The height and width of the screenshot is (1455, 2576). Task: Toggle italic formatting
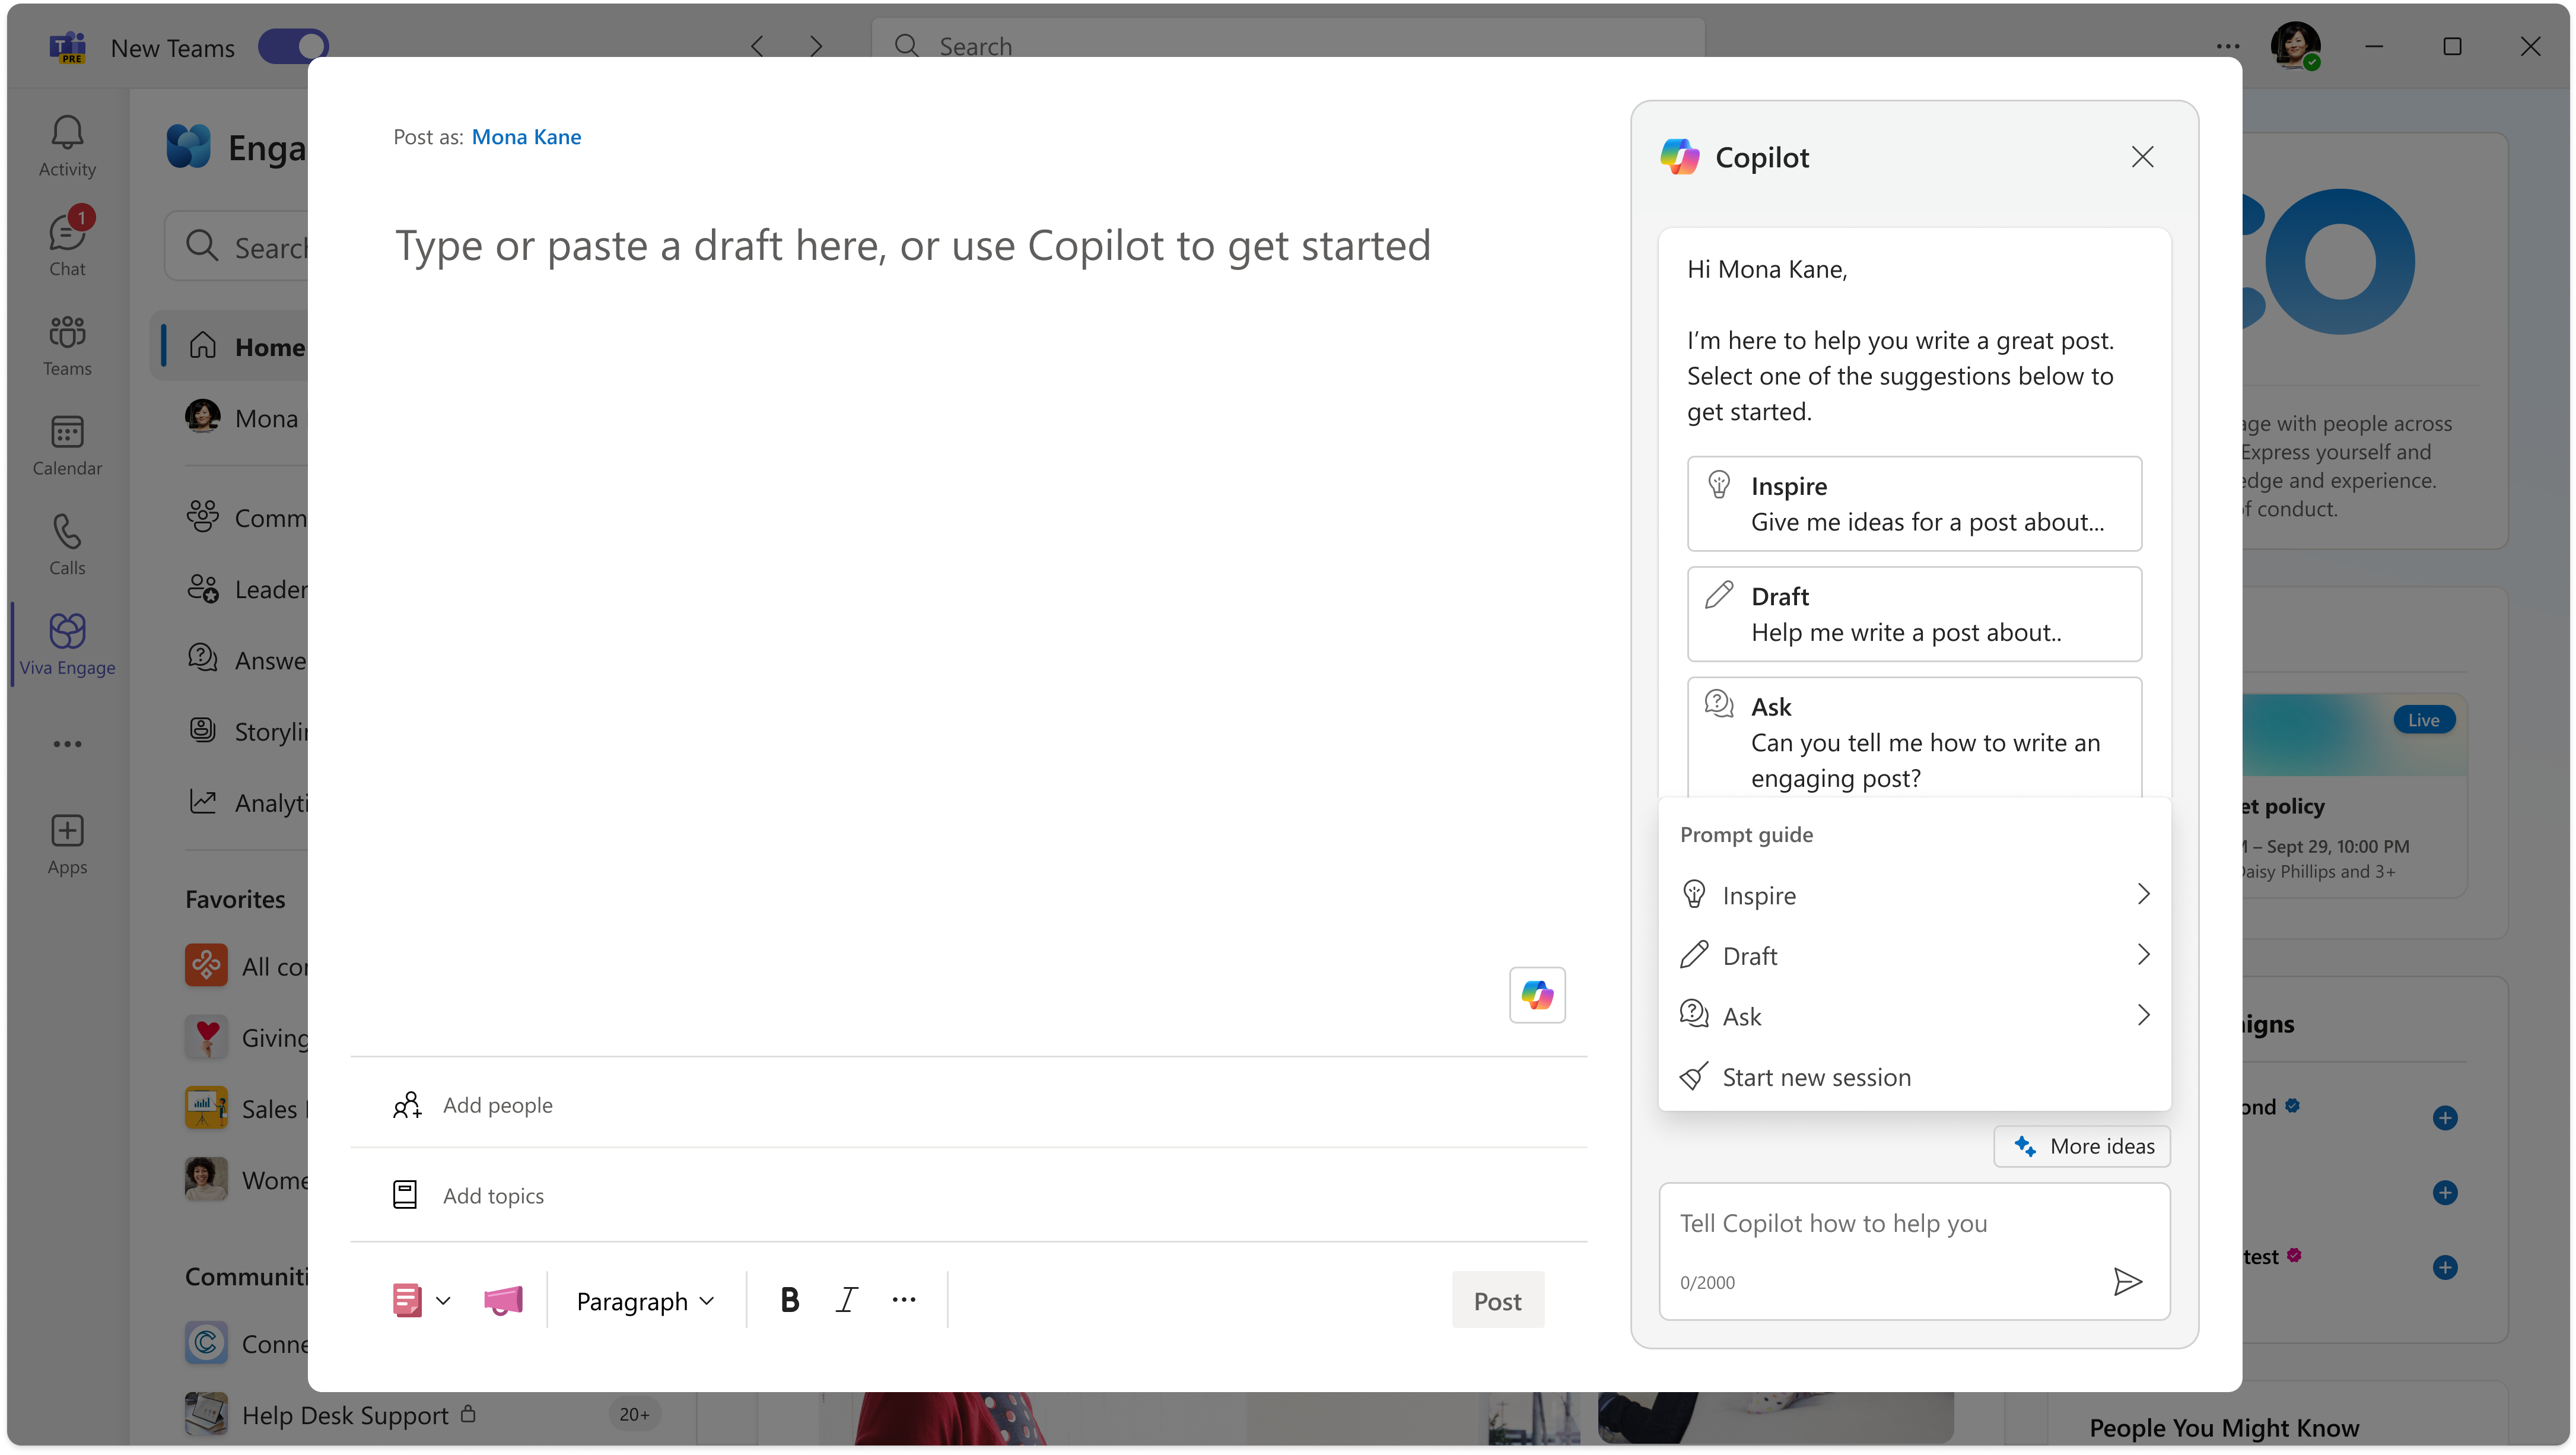(846, 1300)
